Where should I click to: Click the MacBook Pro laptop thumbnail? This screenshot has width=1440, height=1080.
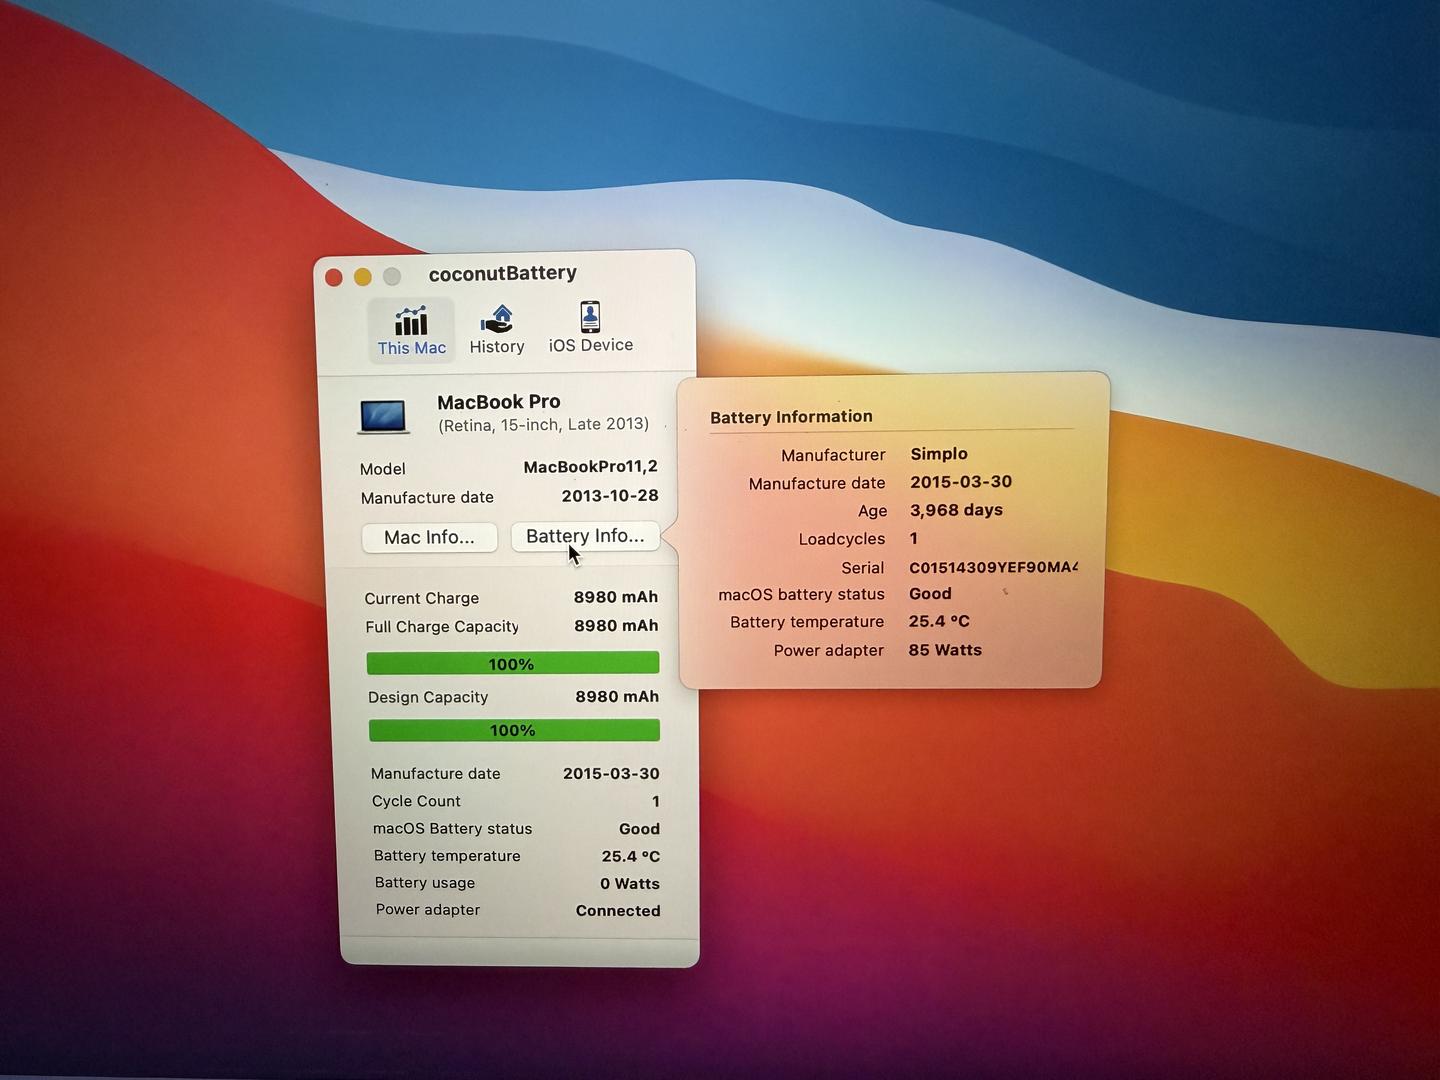click(384, 416)
